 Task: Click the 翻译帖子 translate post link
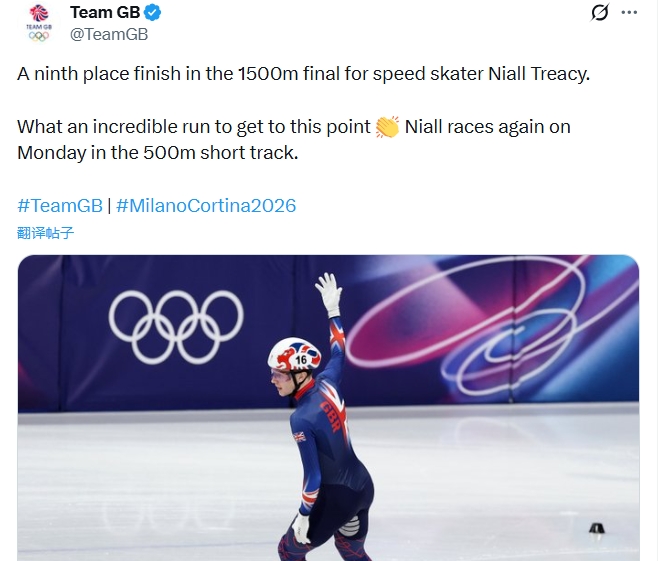[46, 233]
